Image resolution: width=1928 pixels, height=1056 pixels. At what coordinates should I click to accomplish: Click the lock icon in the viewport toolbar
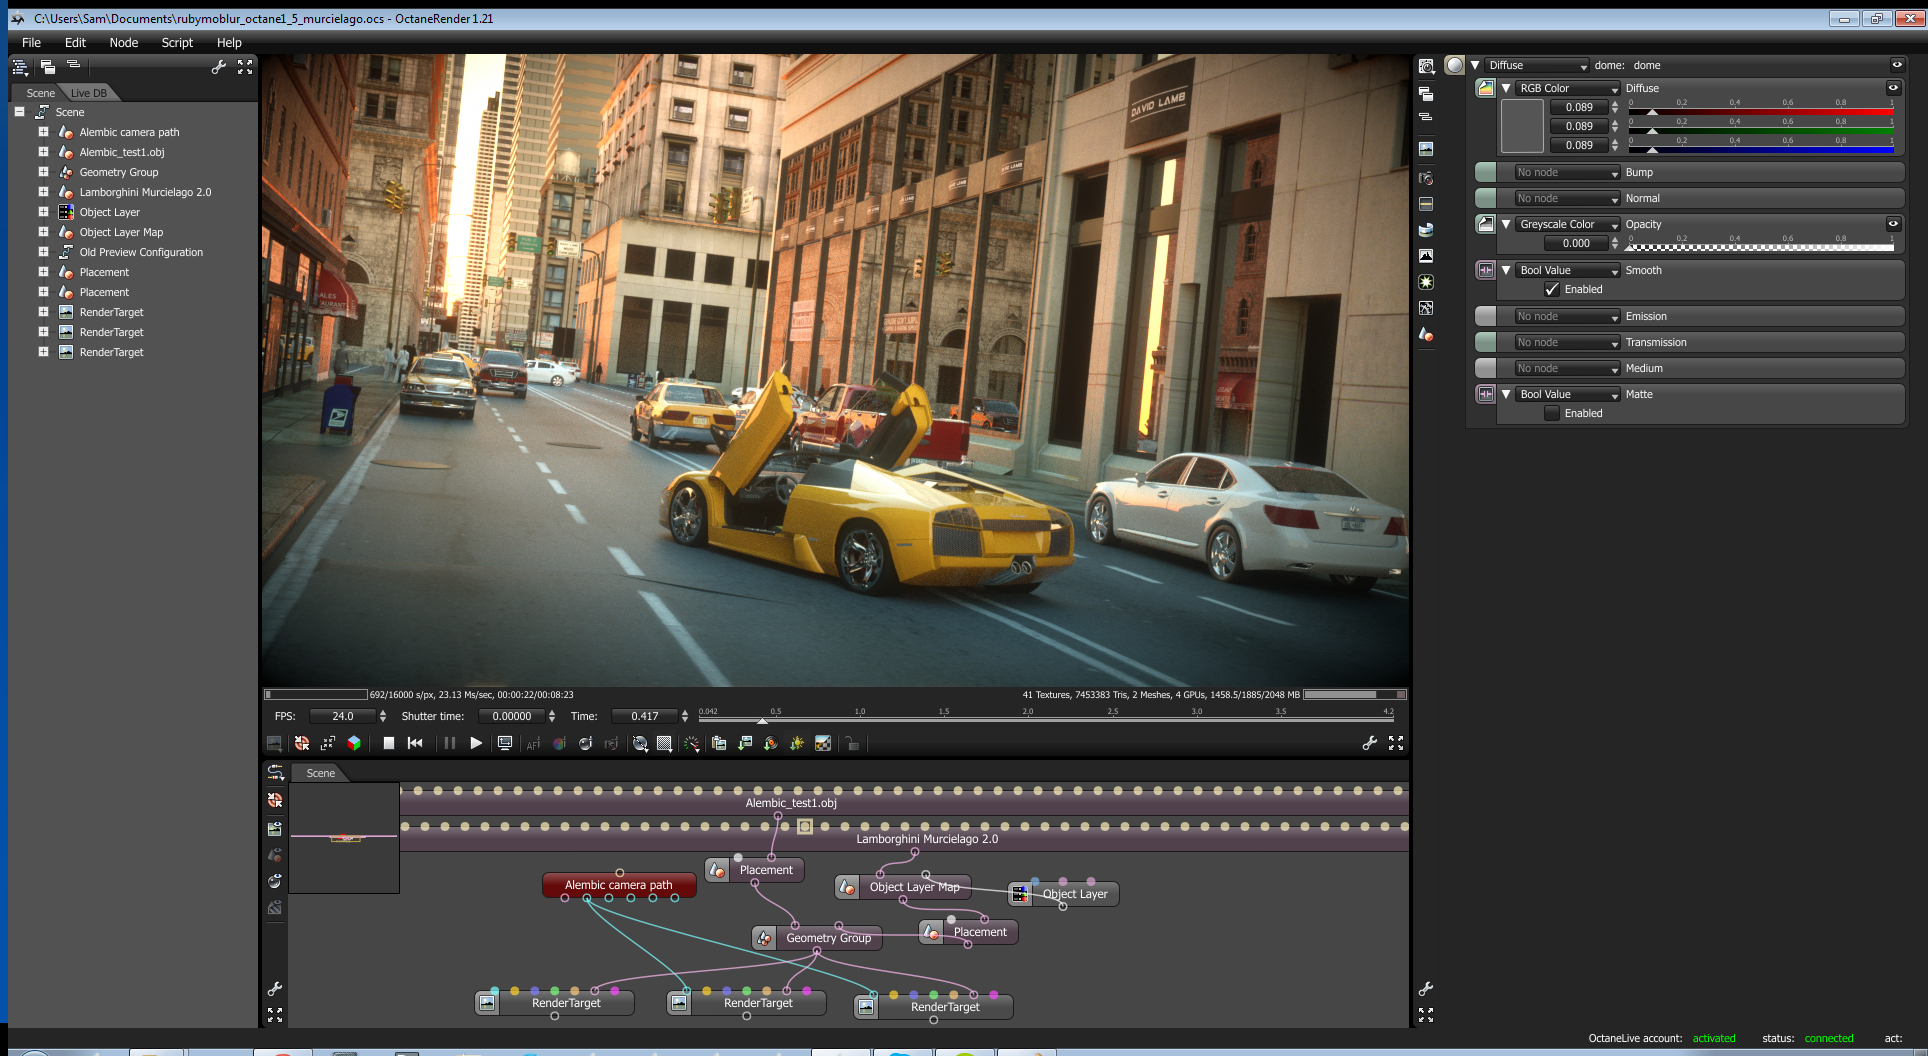(852, 743)
